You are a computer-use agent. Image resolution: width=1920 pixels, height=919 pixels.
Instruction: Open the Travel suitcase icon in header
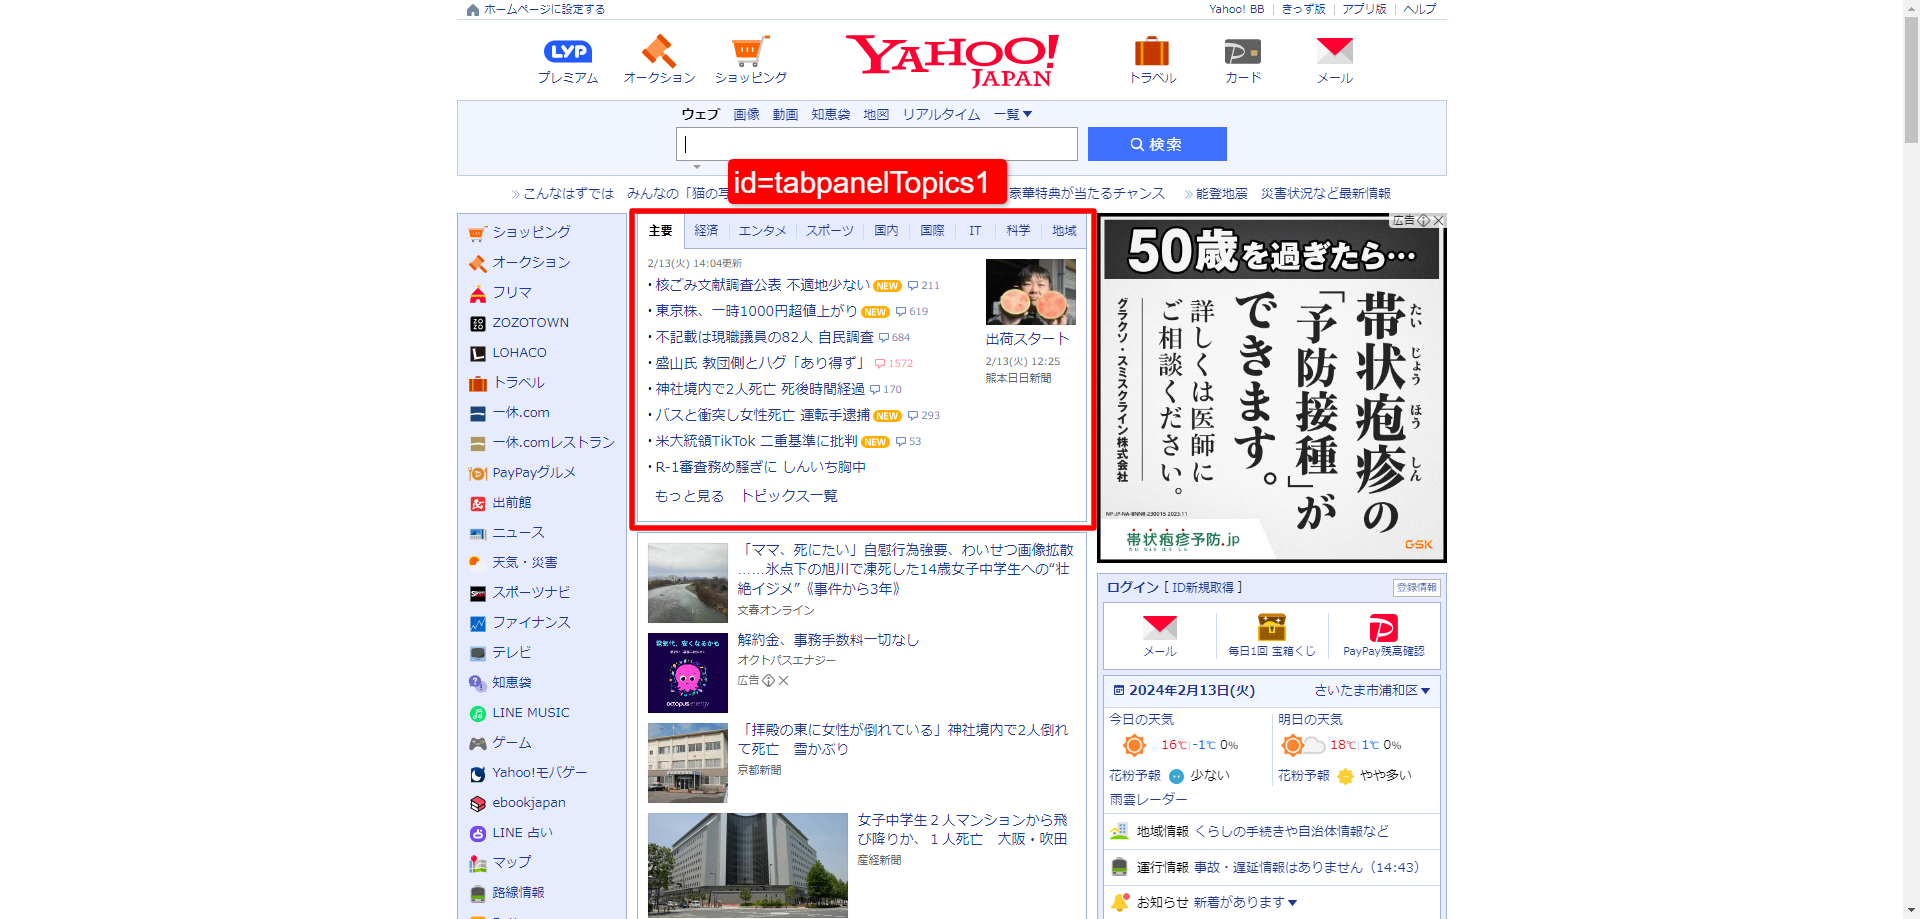point(1152,51)
